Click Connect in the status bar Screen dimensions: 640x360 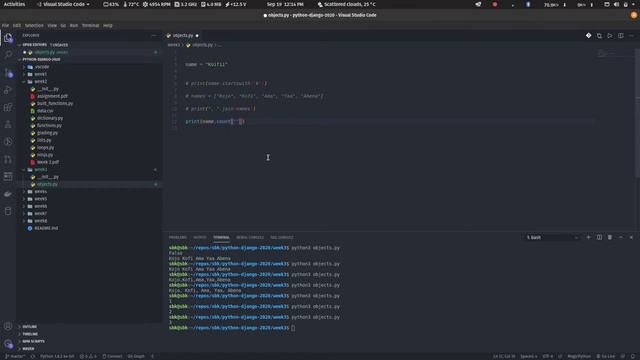click(x=112, y=356)
